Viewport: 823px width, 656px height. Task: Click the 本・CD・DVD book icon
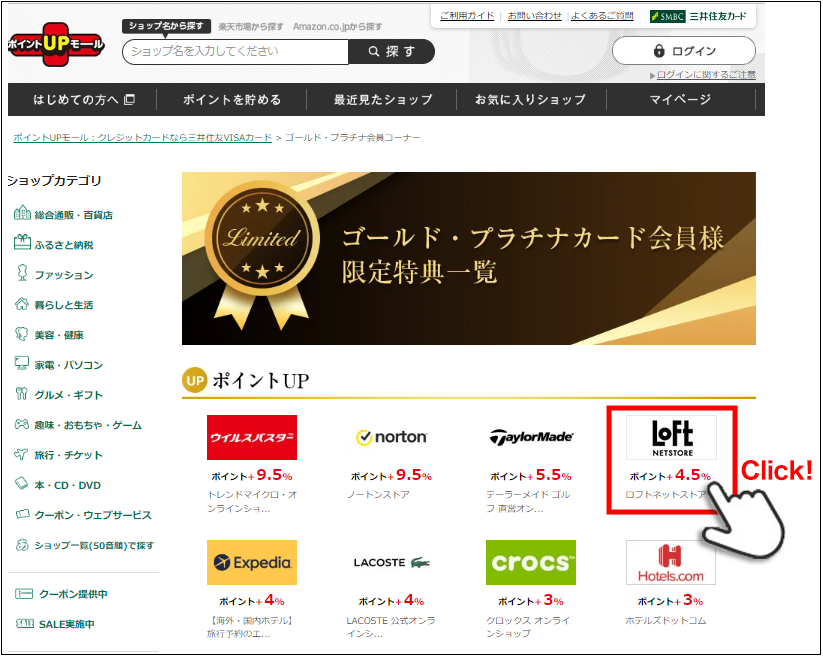tap(21, 483)
